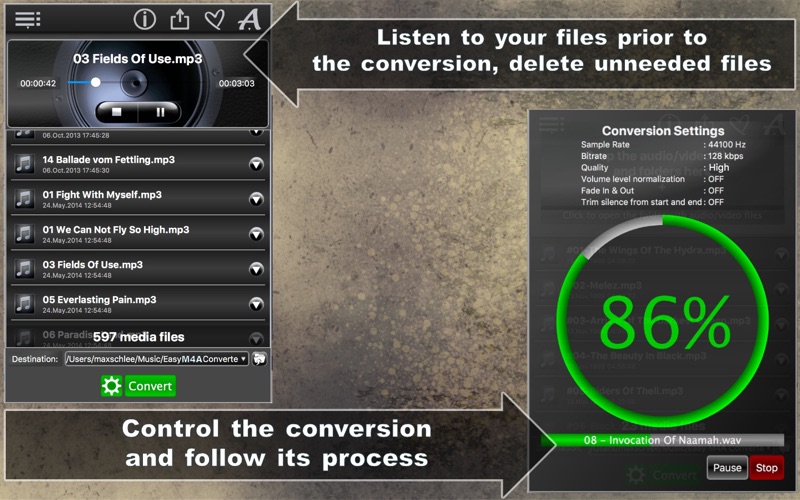The height and width of the screenshot is (500, 800).
Task: Click the Finder browse icon beside Destination
Action: pos(259,359)
